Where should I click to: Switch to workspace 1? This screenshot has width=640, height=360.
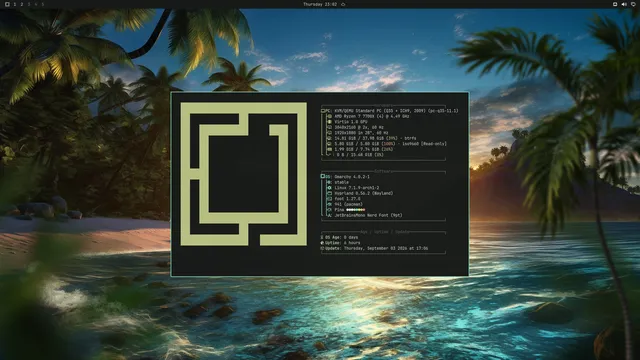point(15,4)
